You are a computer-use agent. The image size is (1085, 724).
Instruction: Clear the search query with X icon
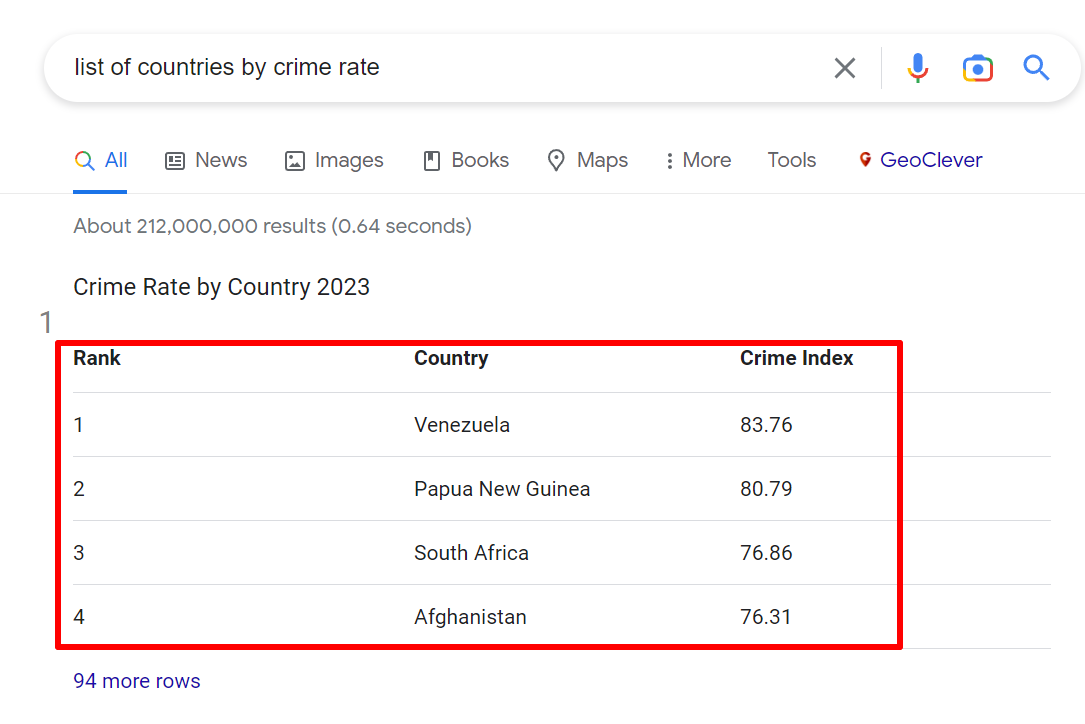point(845,68)
